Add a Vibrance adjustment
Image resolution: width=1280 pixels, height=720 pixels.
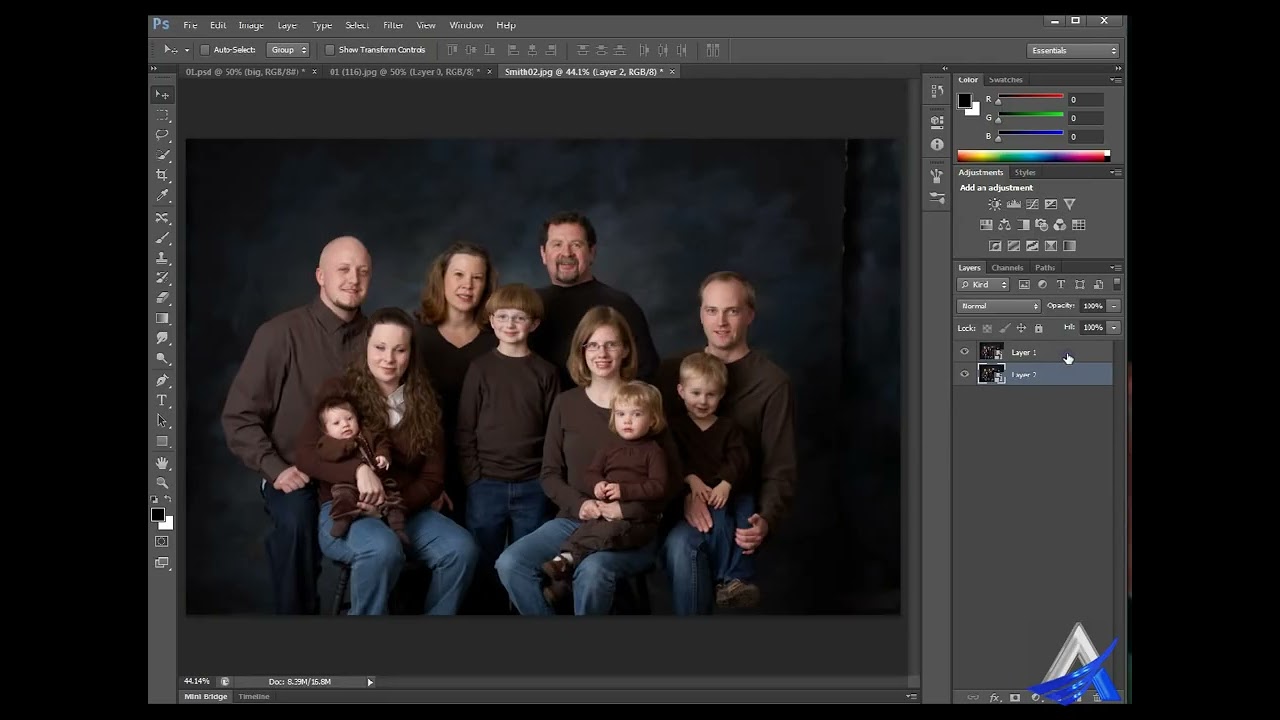click(1069, 204)
